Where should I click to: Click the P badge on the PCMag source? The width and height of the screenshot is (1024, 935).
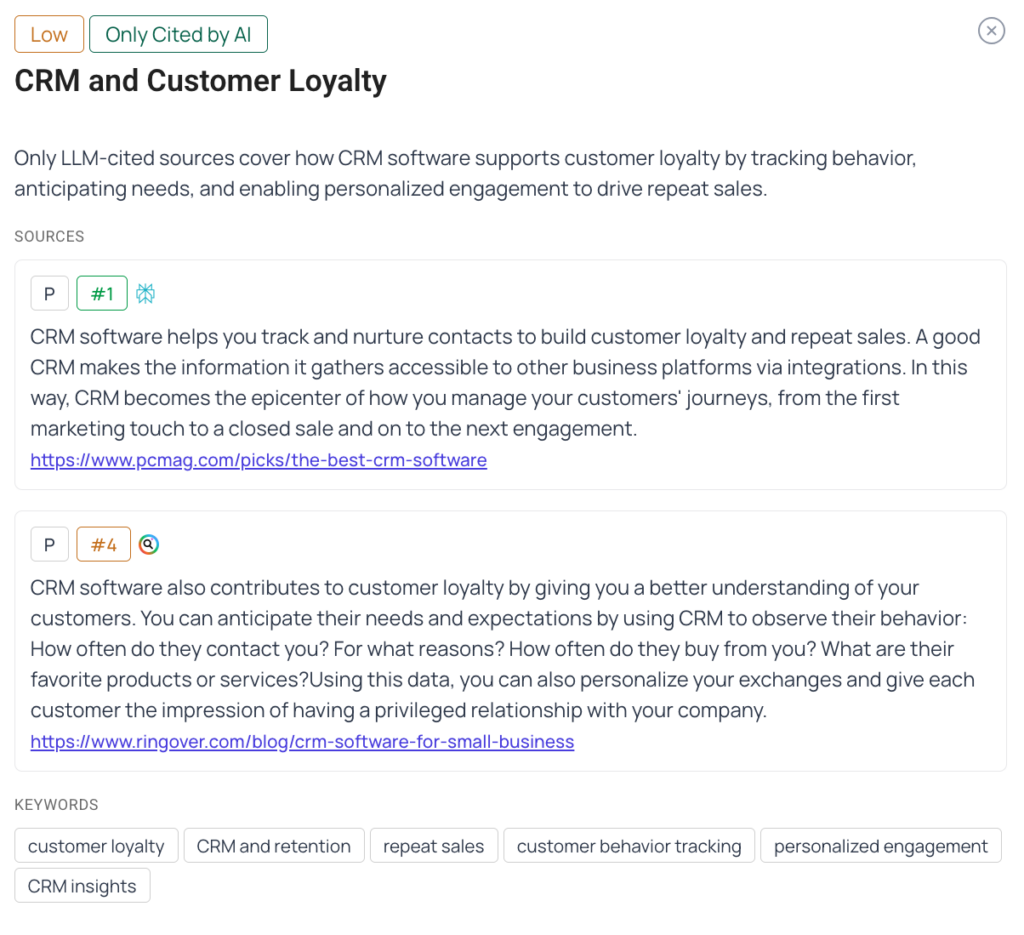(49, 294)
